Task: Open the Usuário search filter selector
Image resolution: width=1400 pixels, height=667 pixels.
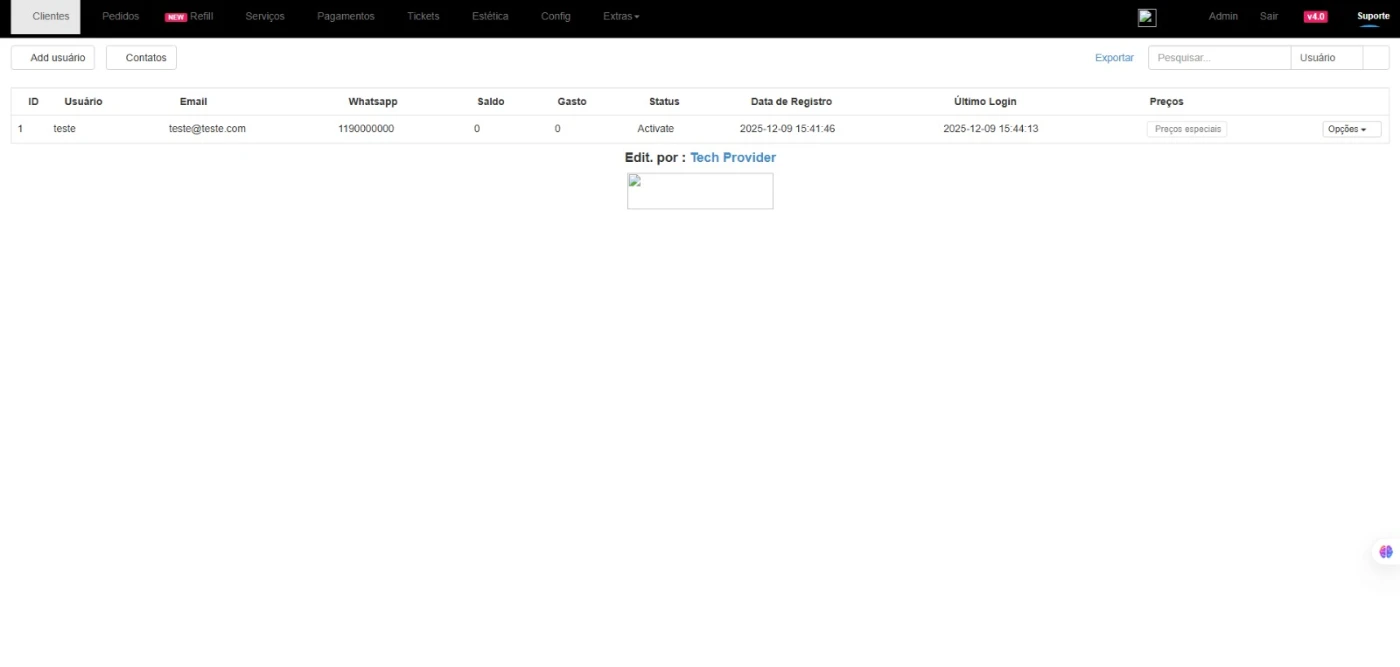Action: (x=1326, y=58)
